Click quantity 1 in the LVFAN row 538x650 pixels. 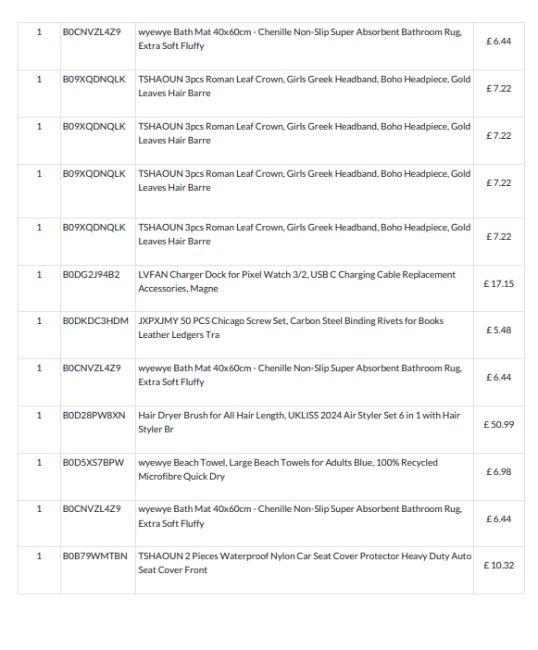pyautogui.click(x=39, y=274)
